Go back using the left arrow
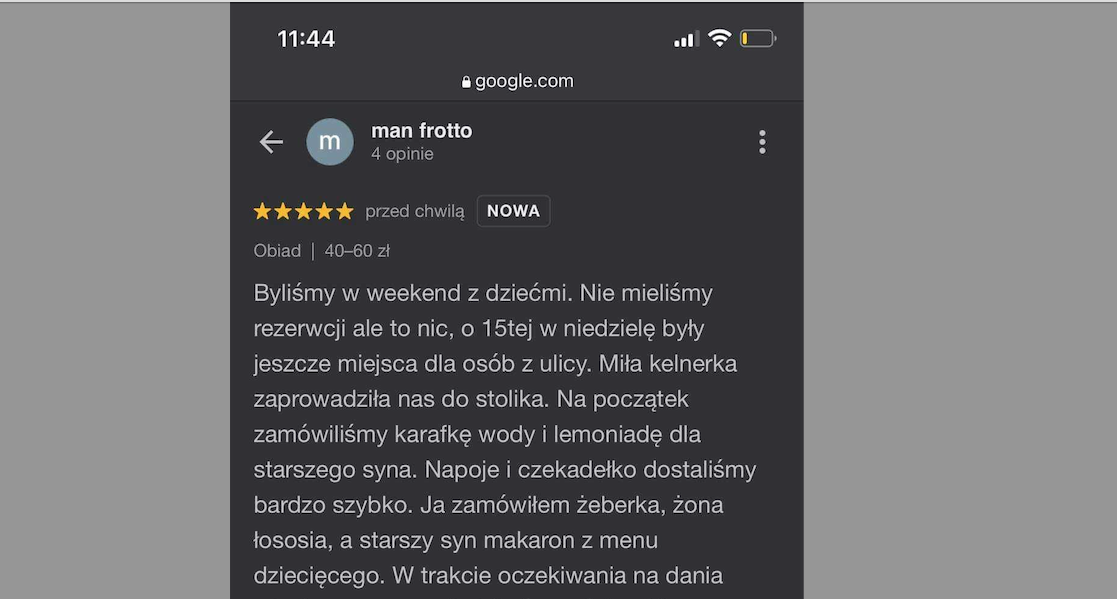This screenshot has width=1117, height=599. (x=271, y=142)
